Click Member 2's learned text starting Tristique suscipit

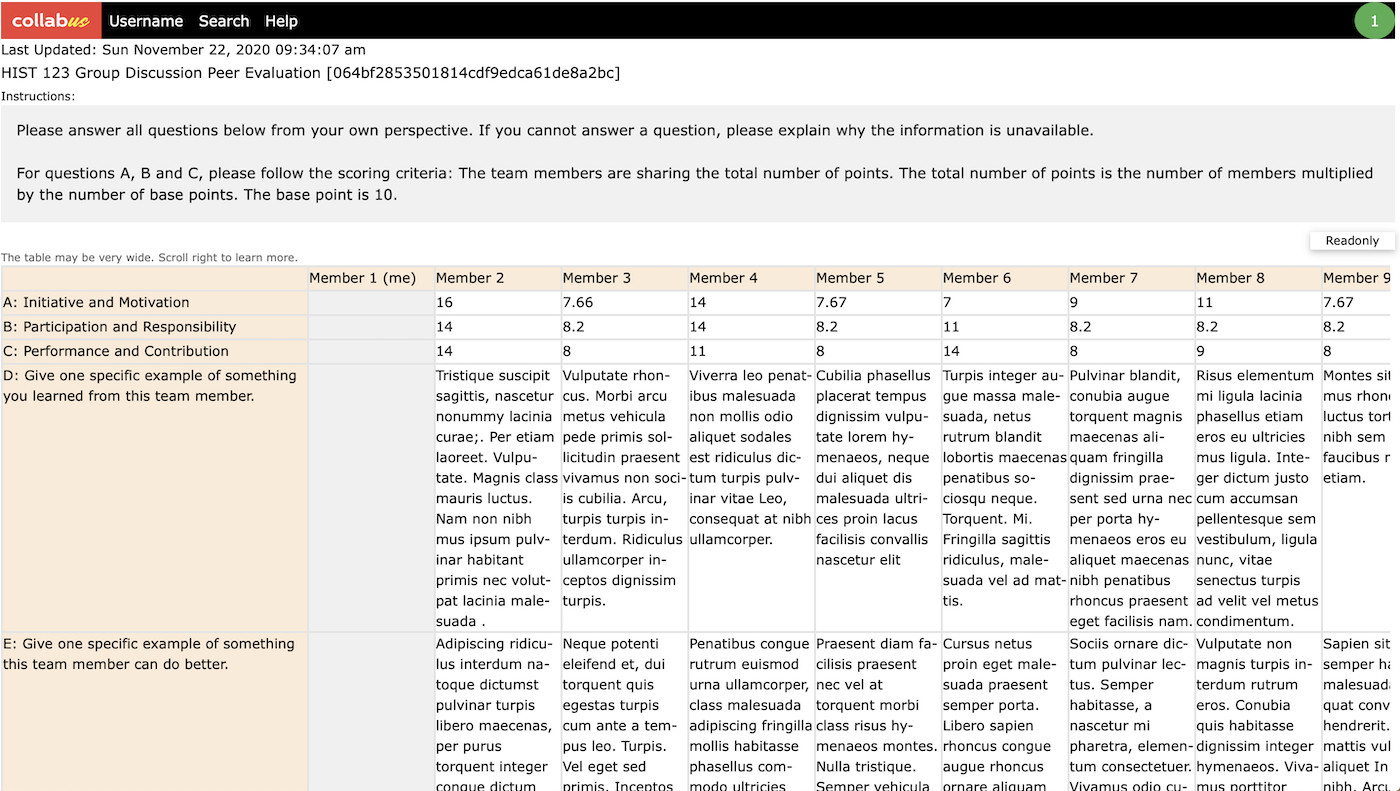pos(497,497)
